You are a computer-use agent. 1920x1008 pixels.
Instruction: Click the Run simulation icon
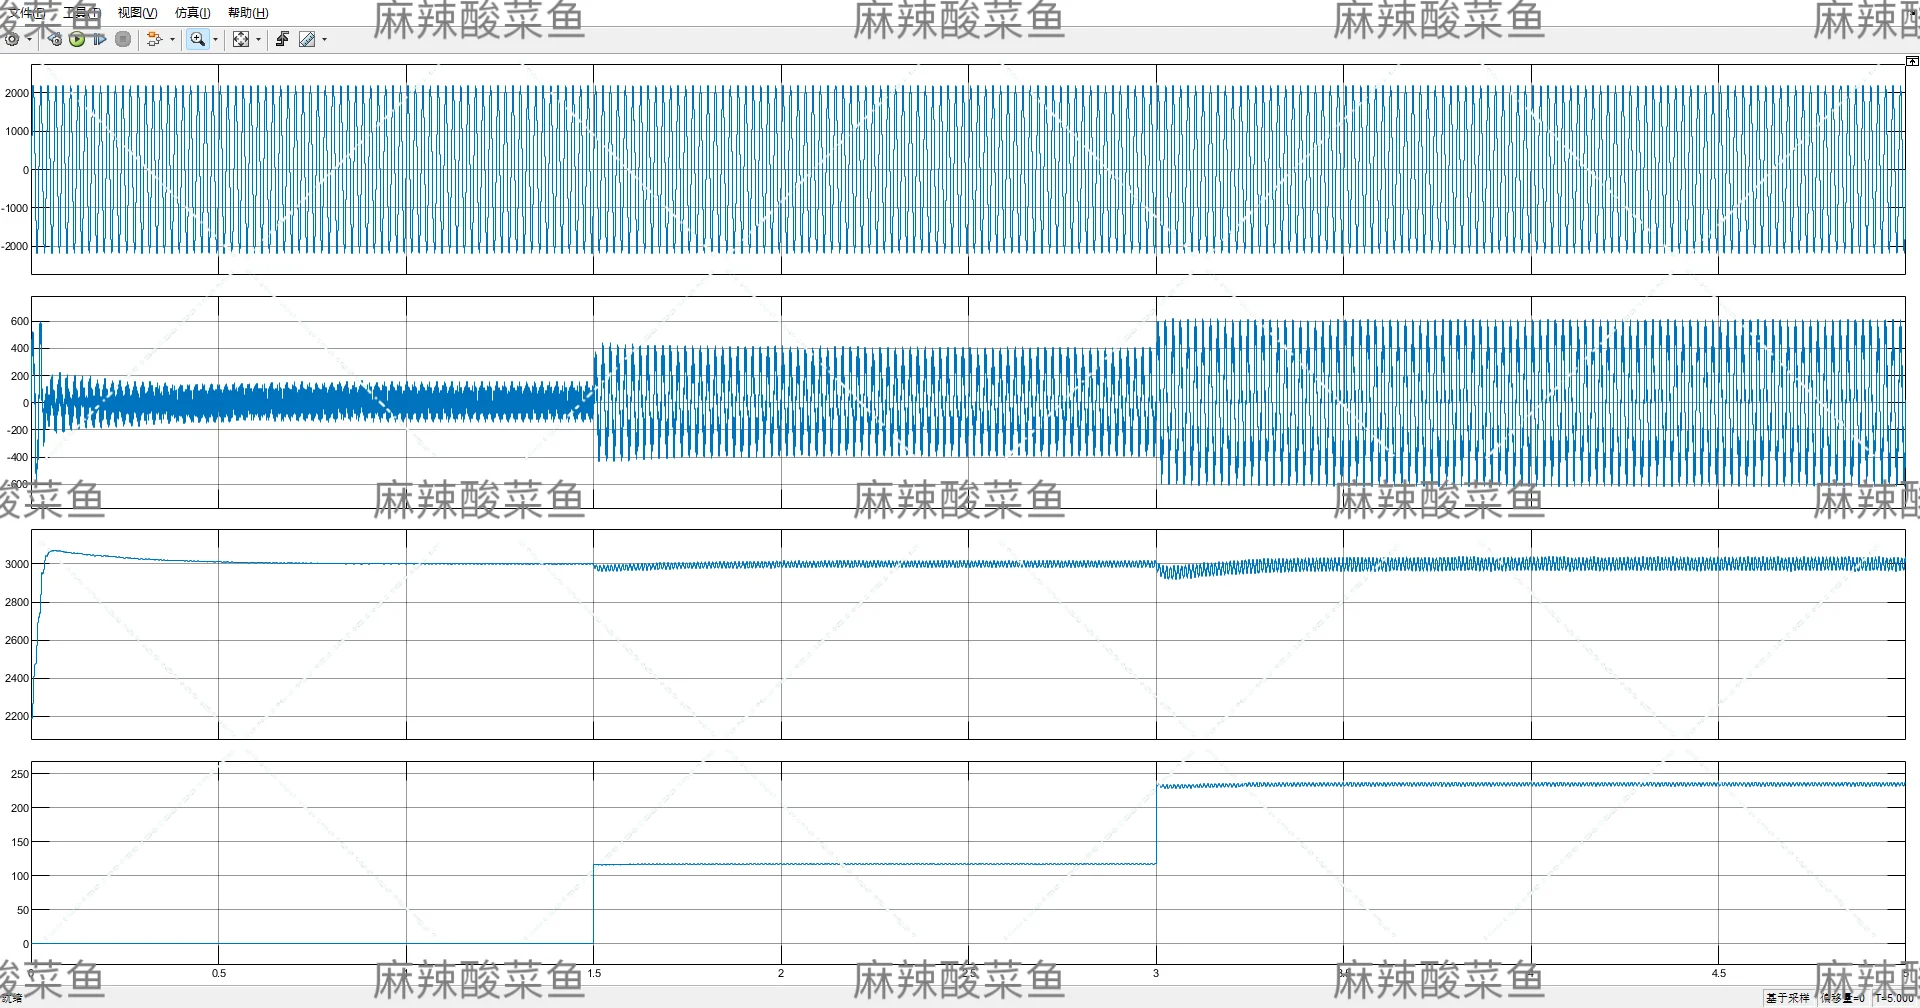pos(76,39)
